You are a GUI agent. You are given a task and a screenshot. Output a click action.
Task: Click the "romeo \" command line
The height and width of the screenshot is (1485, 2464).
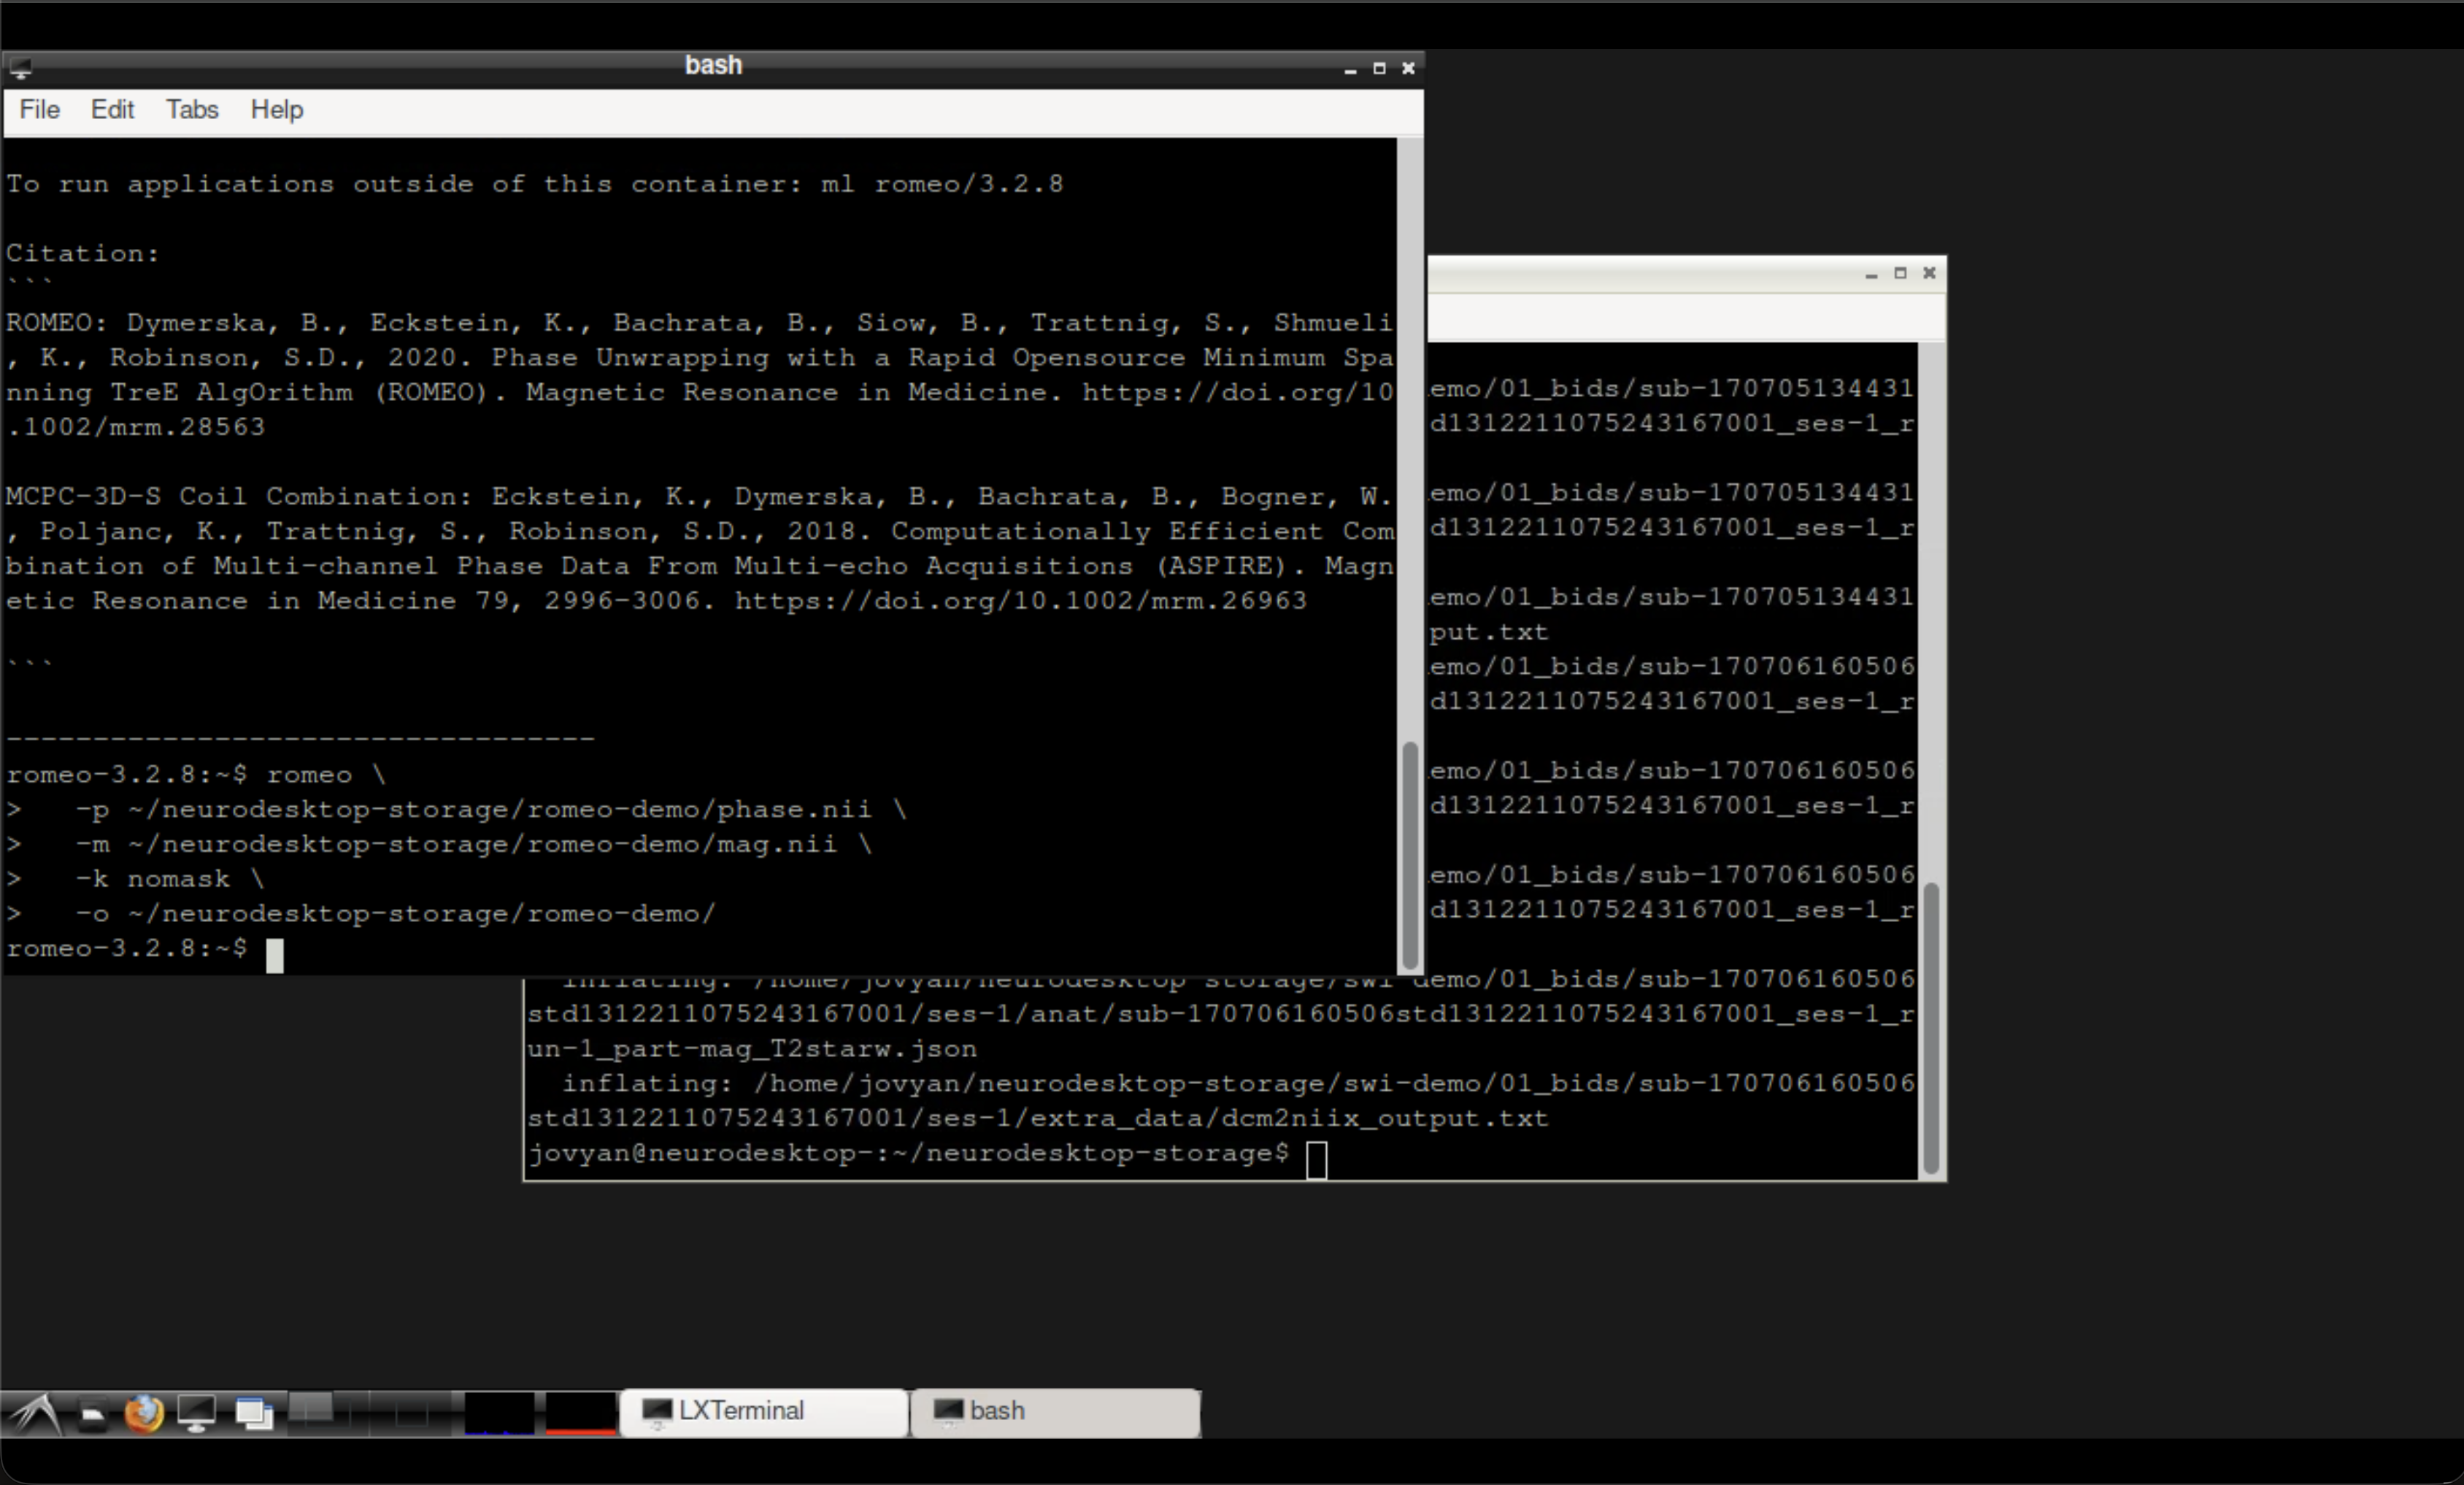pyautogui.click(x=196, y=775)
